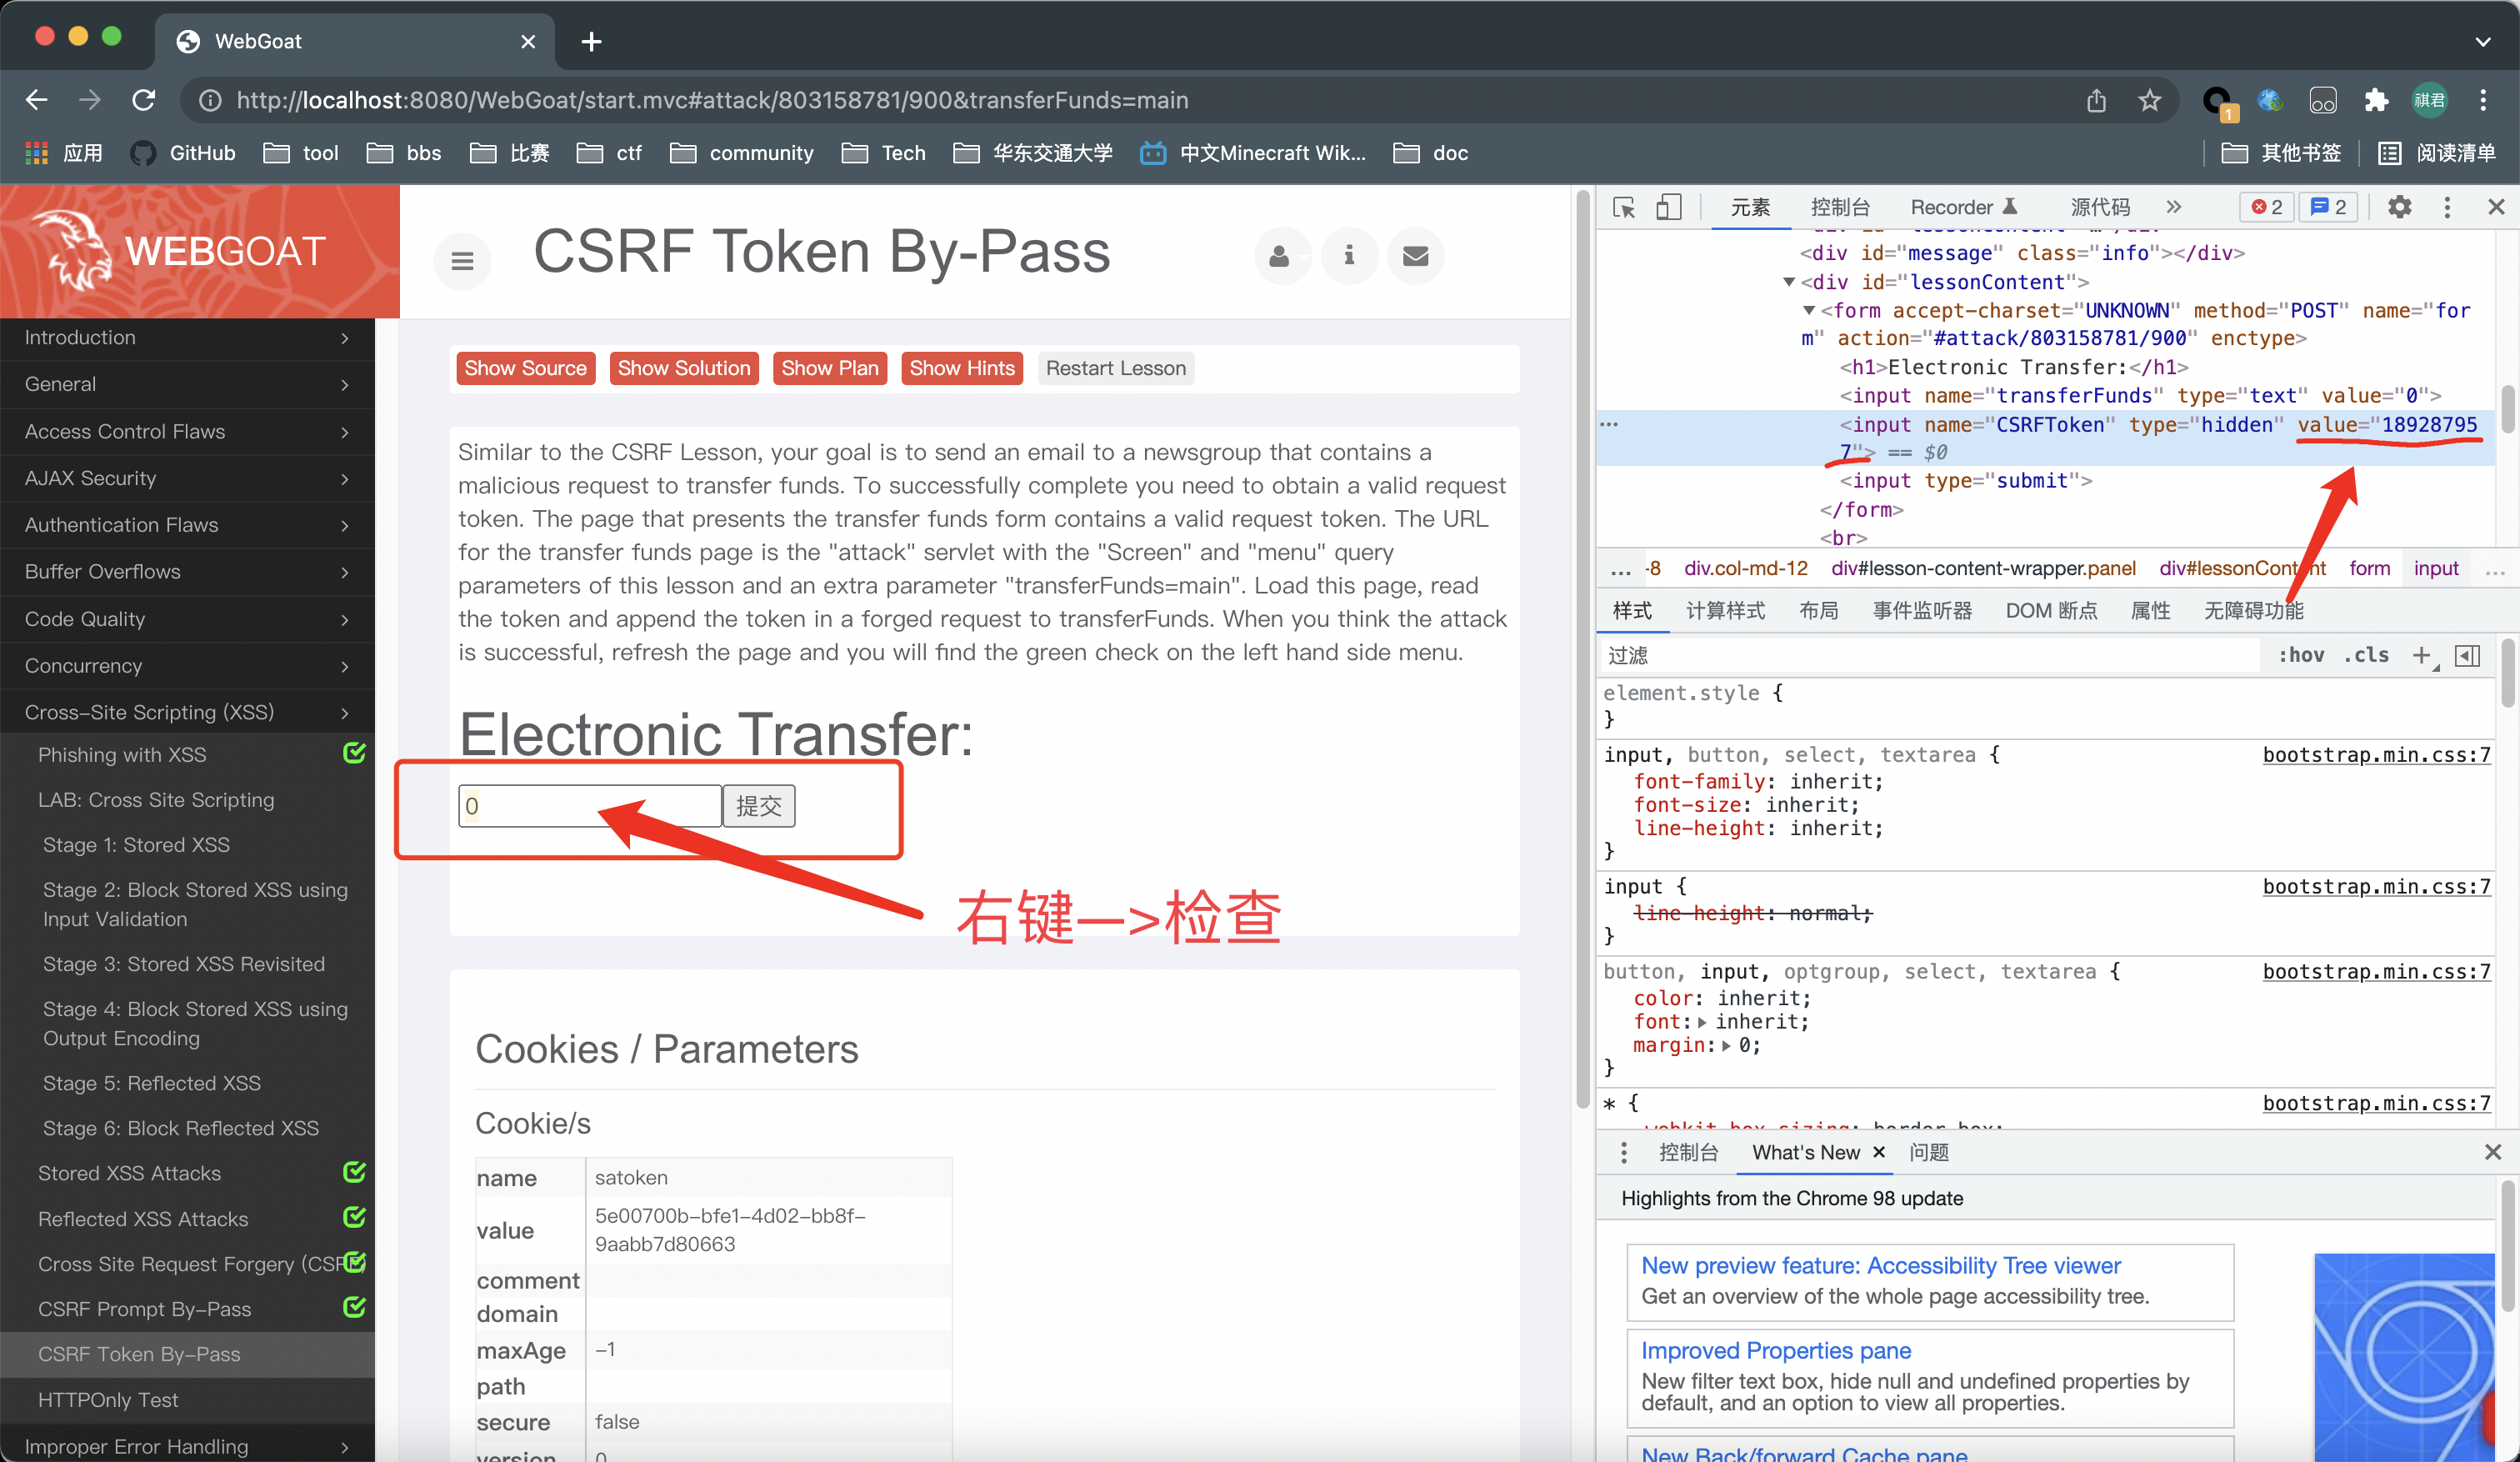The height and width of the screenshot is (1462, 2520).
Task: Open the 阅读清单 reading list
Action: click(x=2436, y=153)
